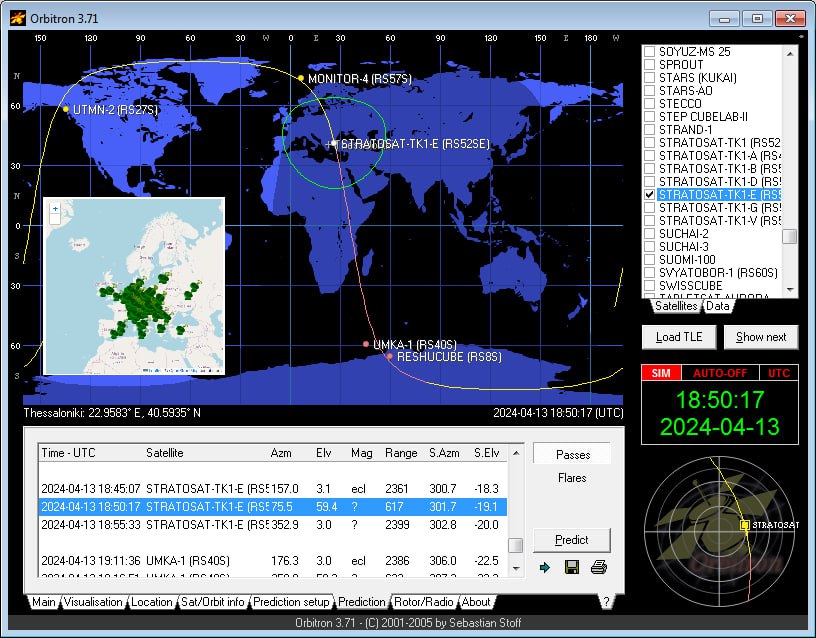
Task: Open the Data tab under satellite list
Action: pyautogui.click(x=717, y=306)
